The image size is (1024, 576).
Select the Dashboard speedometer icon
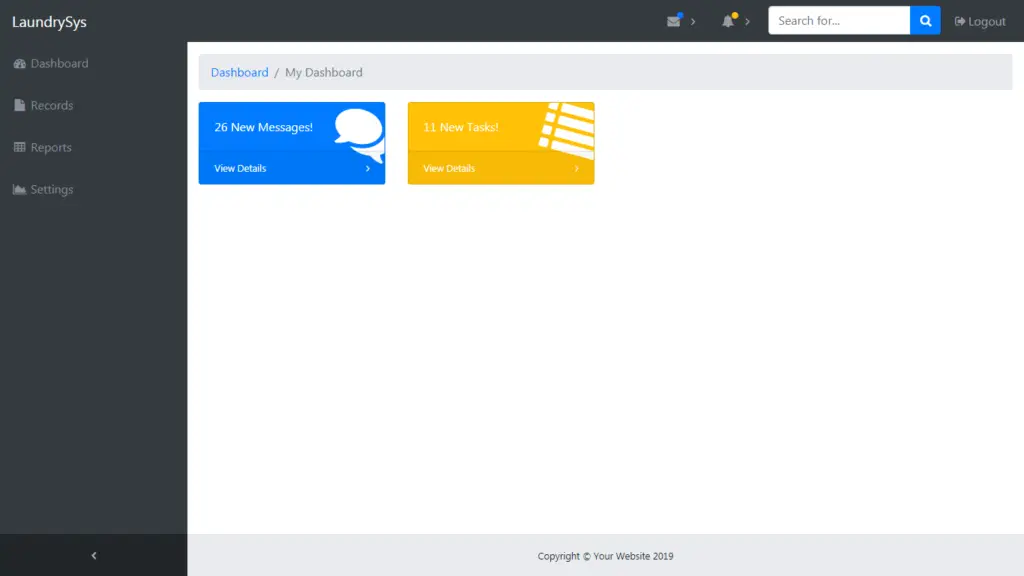click(x=21, y=63)
